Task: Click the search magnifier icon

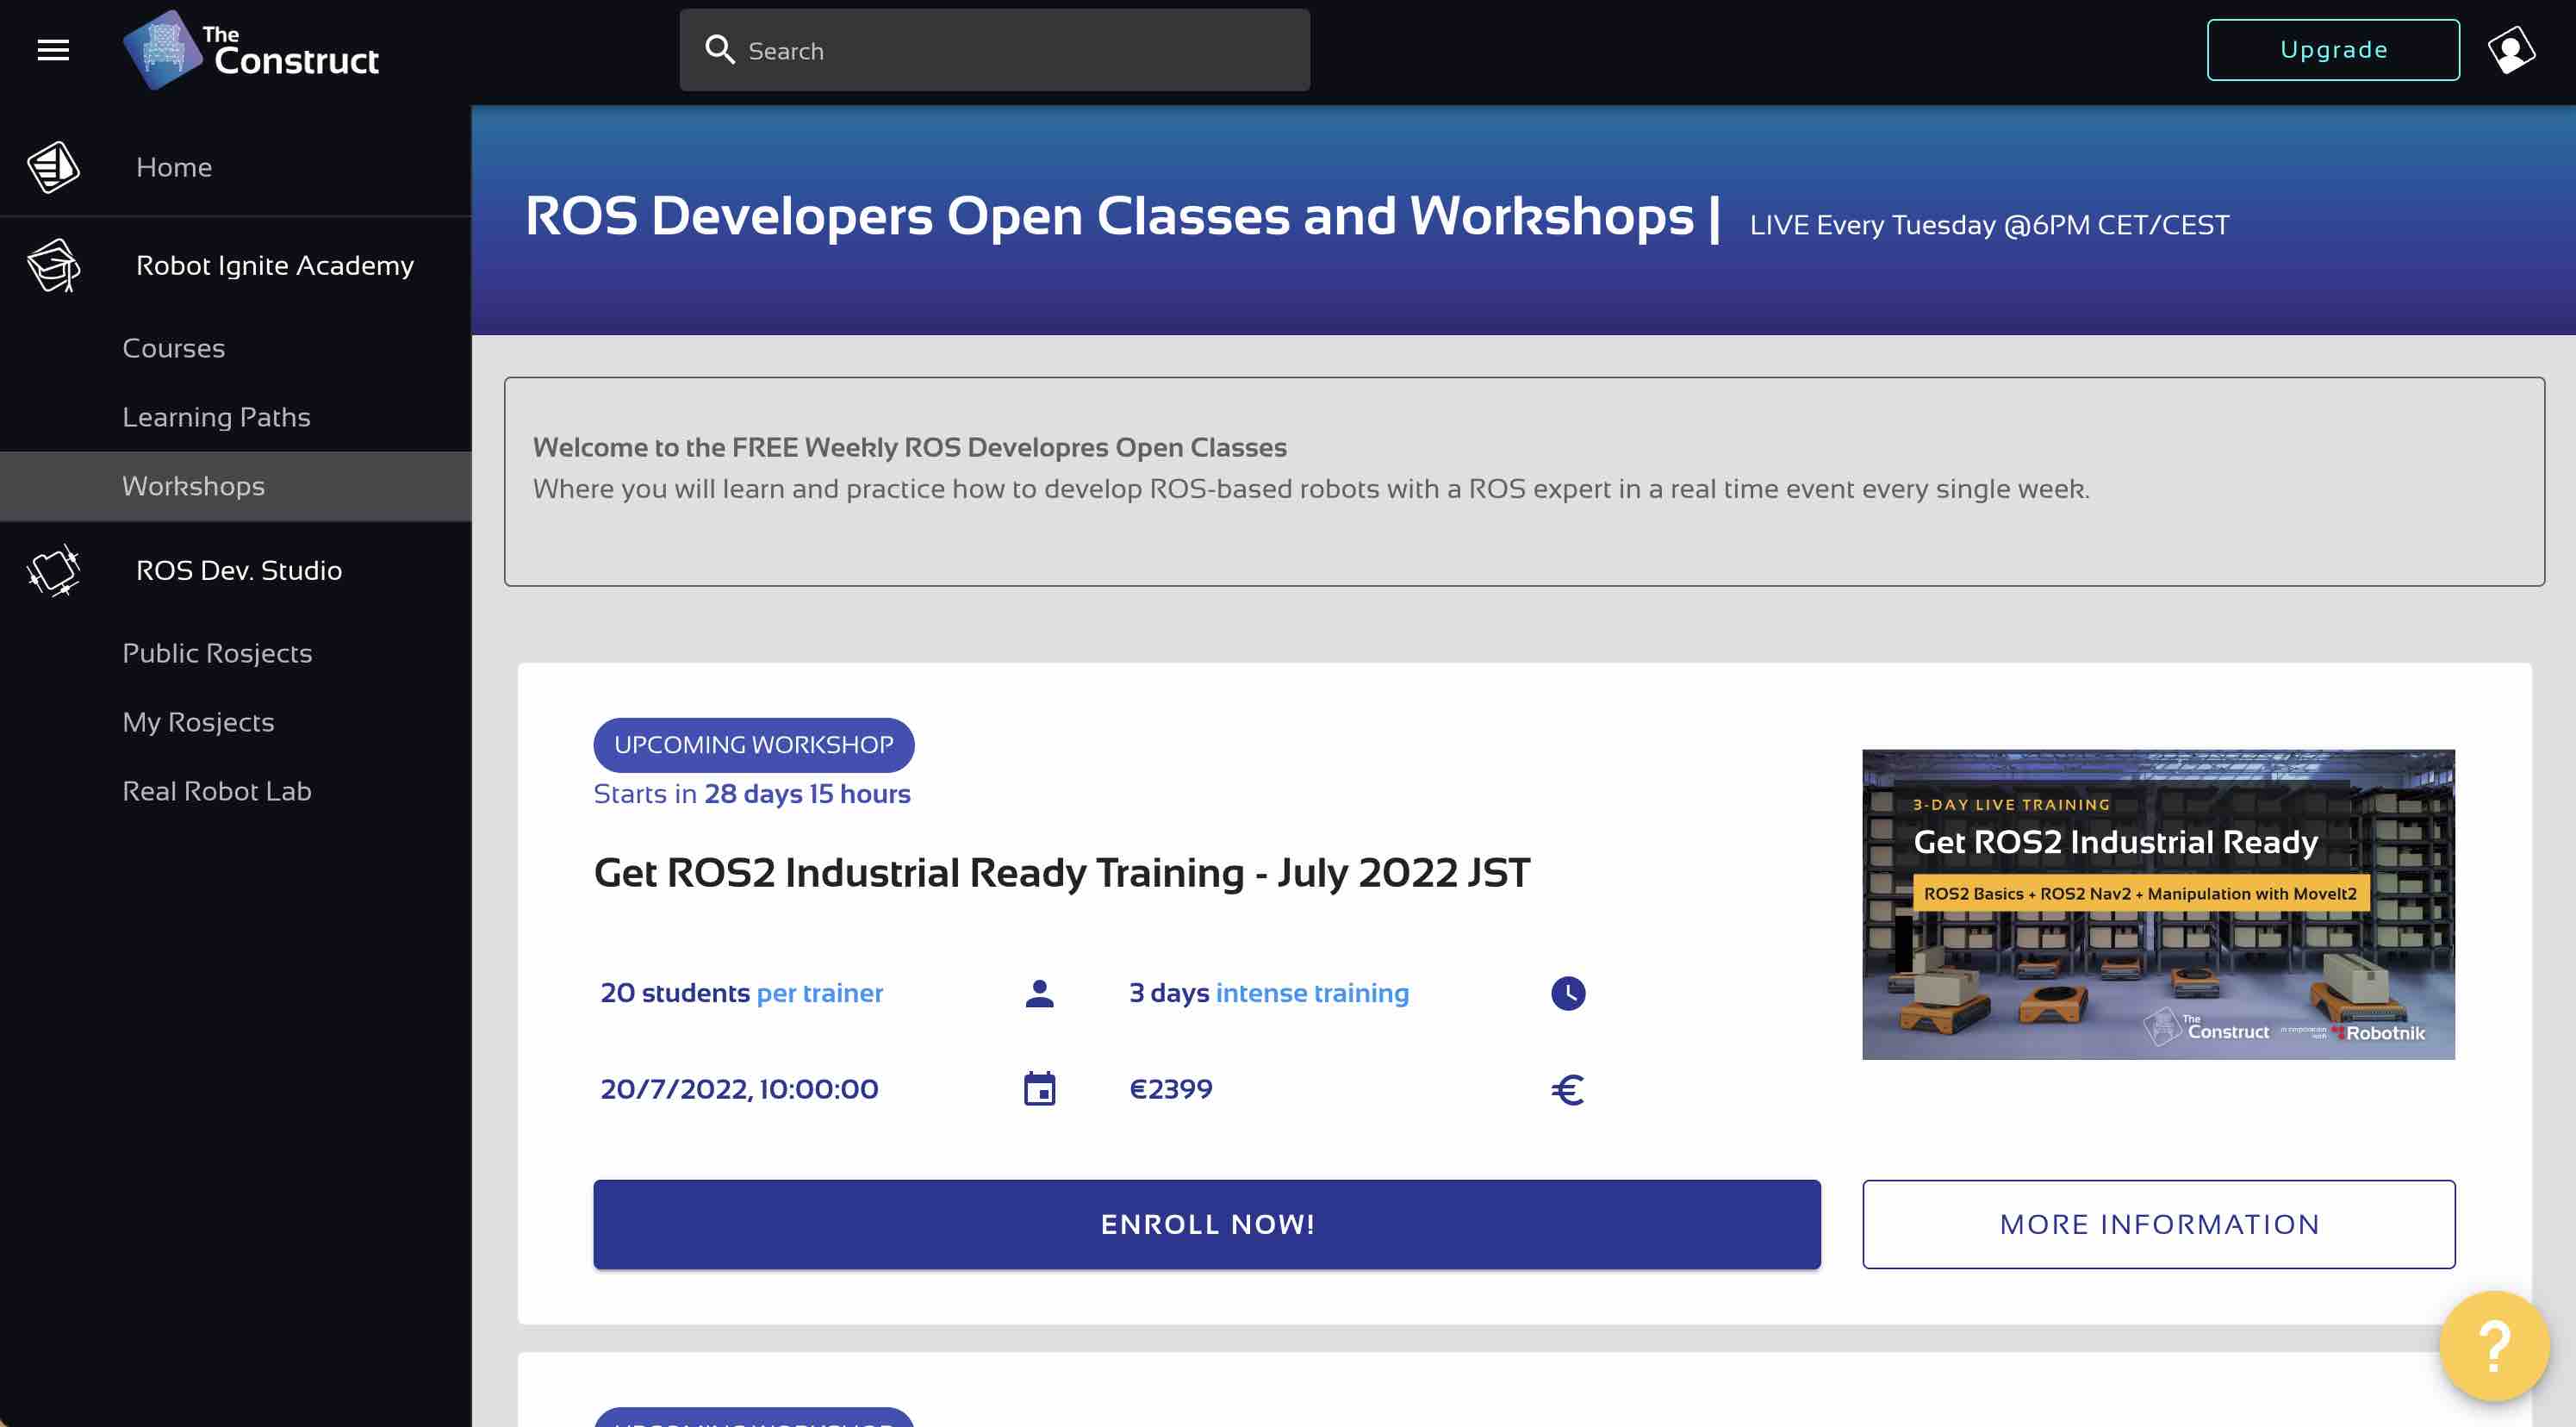Action: (719, 50)
